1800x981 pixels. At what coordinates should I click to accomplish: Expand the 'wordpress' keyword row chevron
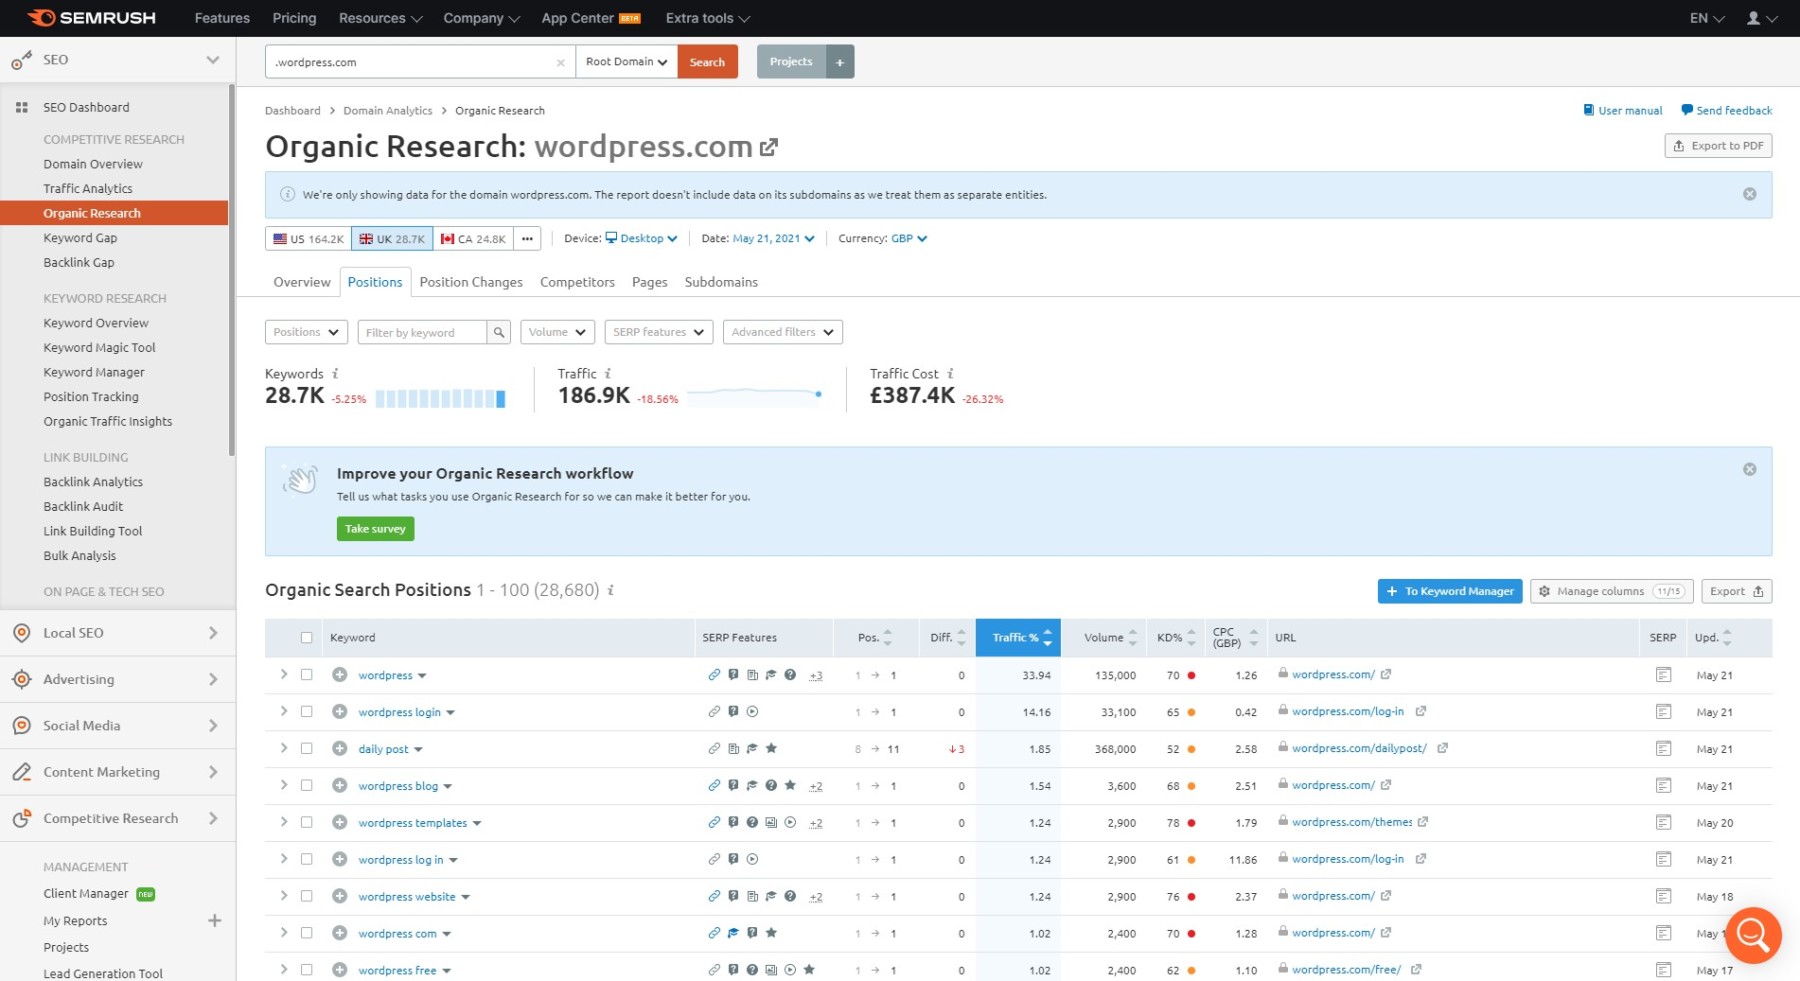[284, 675]
